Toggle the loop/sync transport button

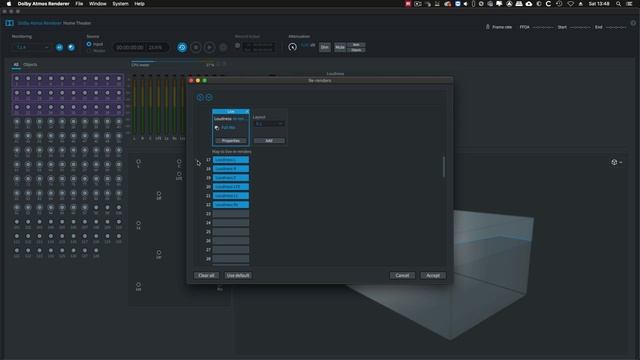[x=182, y=47]
